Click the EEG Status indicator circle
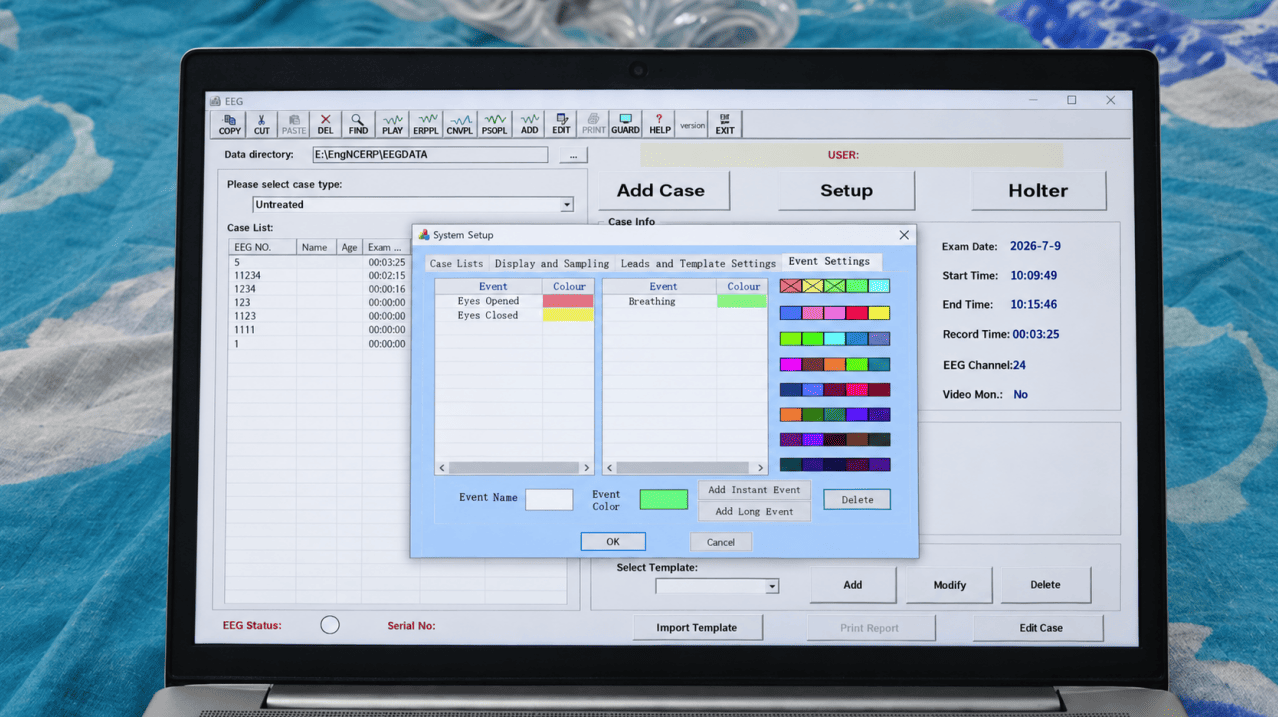This screenshot has width=1278, height=717. coord(330,625)
